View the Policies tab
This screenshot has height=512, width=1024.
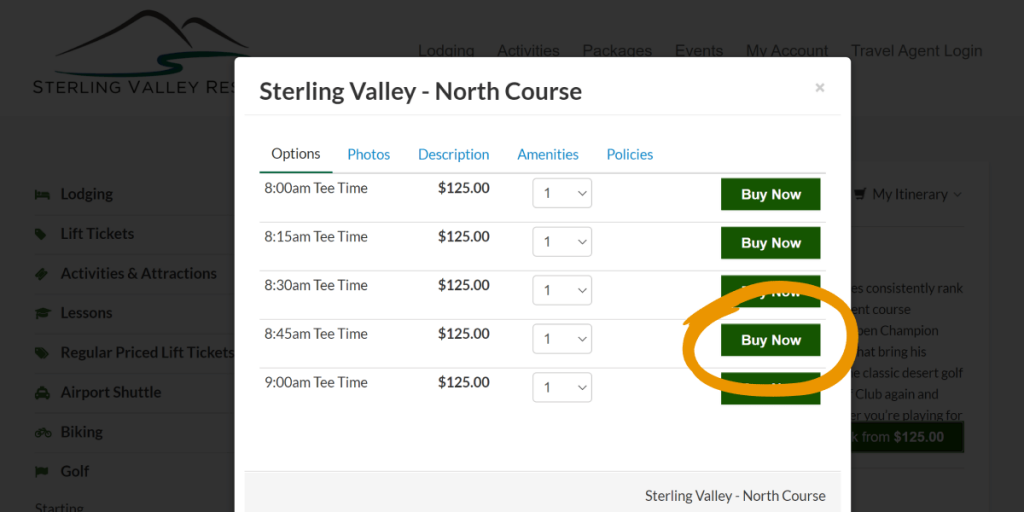tap(629, 154)
